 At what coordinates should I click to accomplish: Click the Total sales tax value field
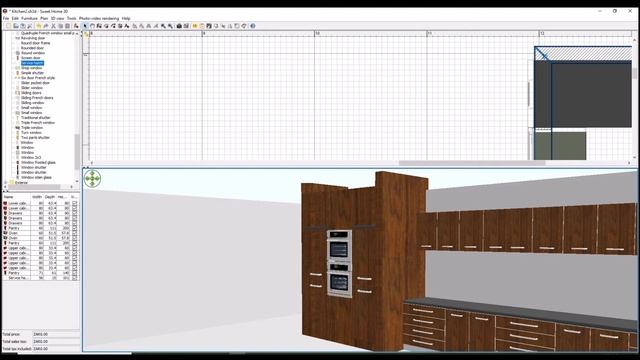[56, 342]
